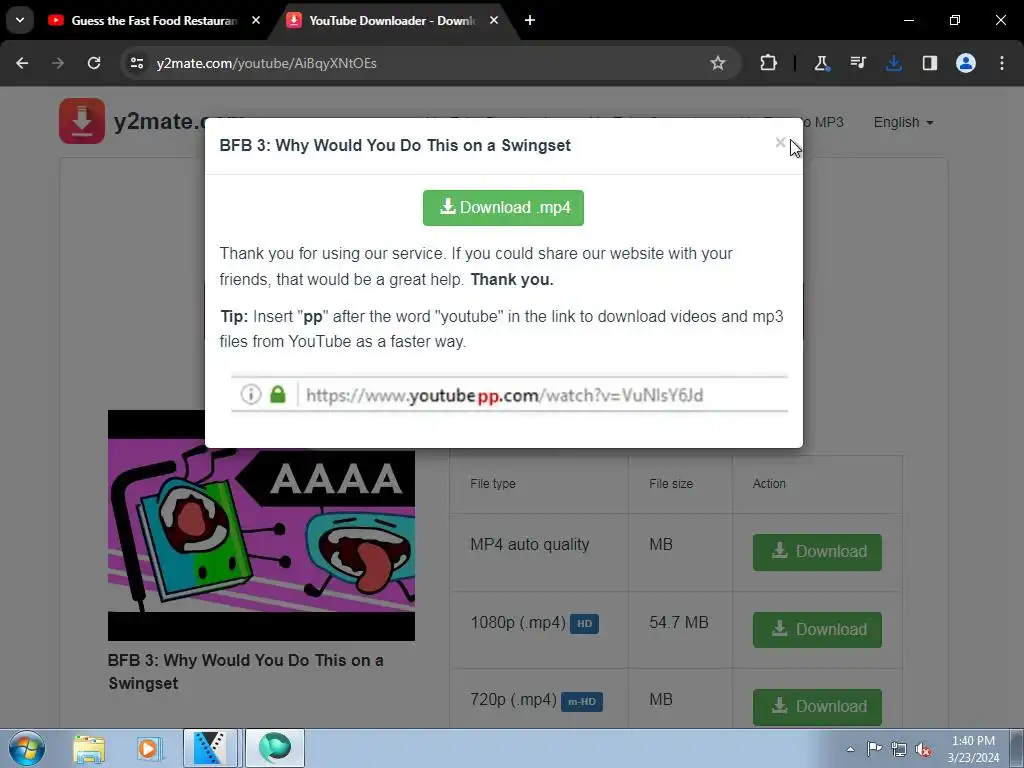Open Chrome Labs flask icon
This screenshot has width=1024, height=768.
point(822,63)
